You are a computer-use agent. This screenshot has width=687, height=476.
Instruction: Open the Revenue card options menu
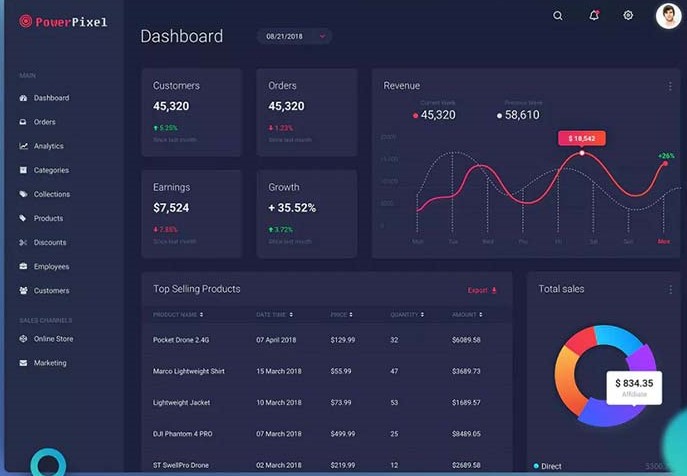670,86
